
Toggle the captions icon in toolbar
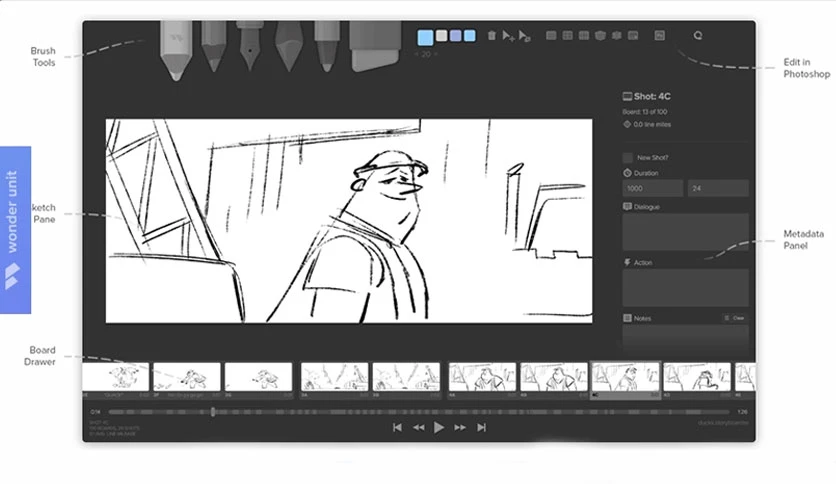click(633, 36)
